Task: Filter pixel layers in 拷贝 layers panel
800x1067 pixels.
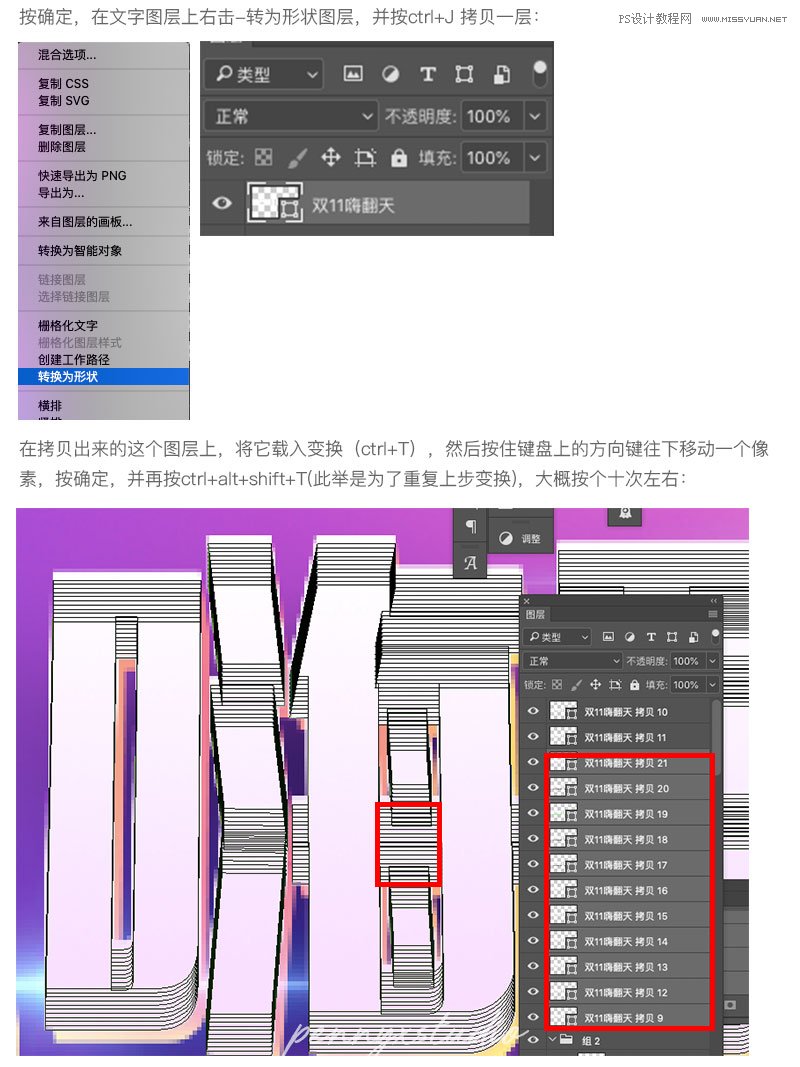Action: point(608,637)
